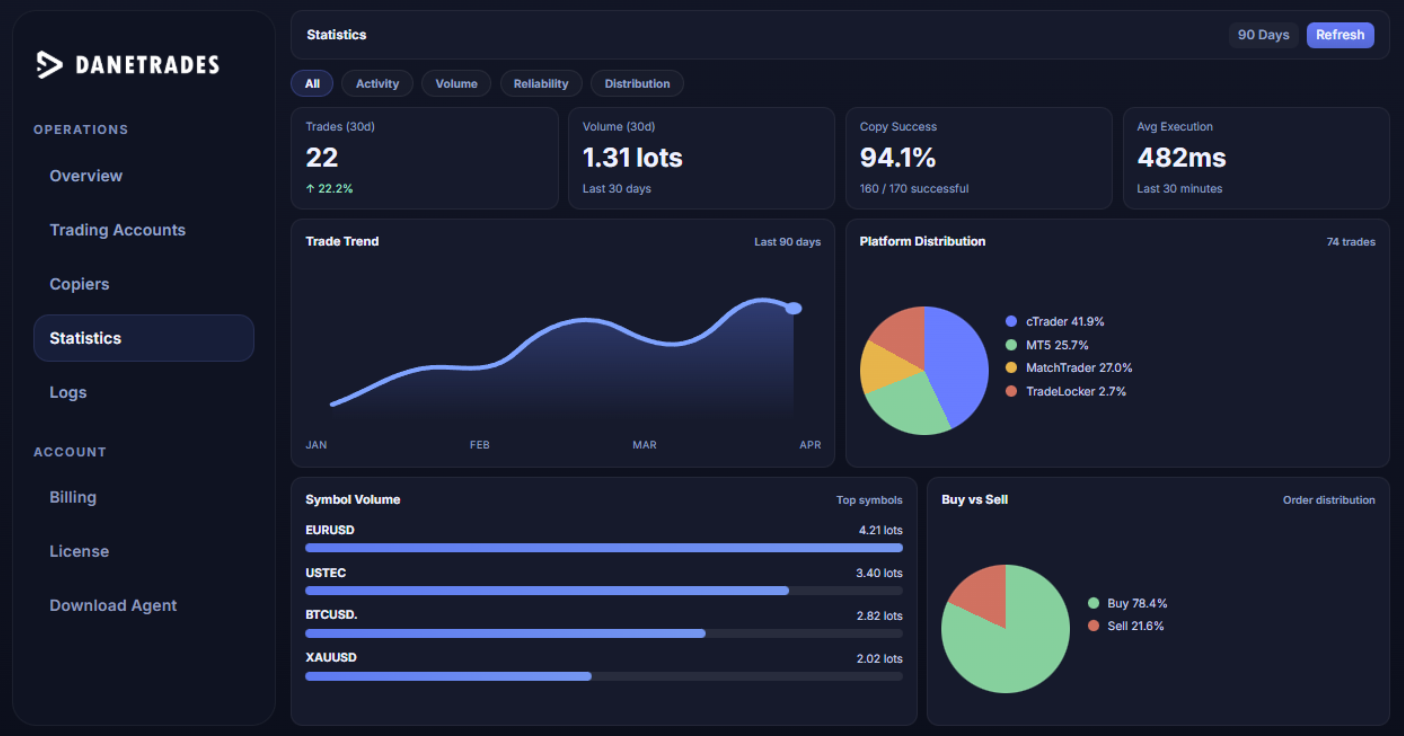Click the green MT5 legend dot
The height and width of the screenshot is (736, 1404).
coord(1011,345)
